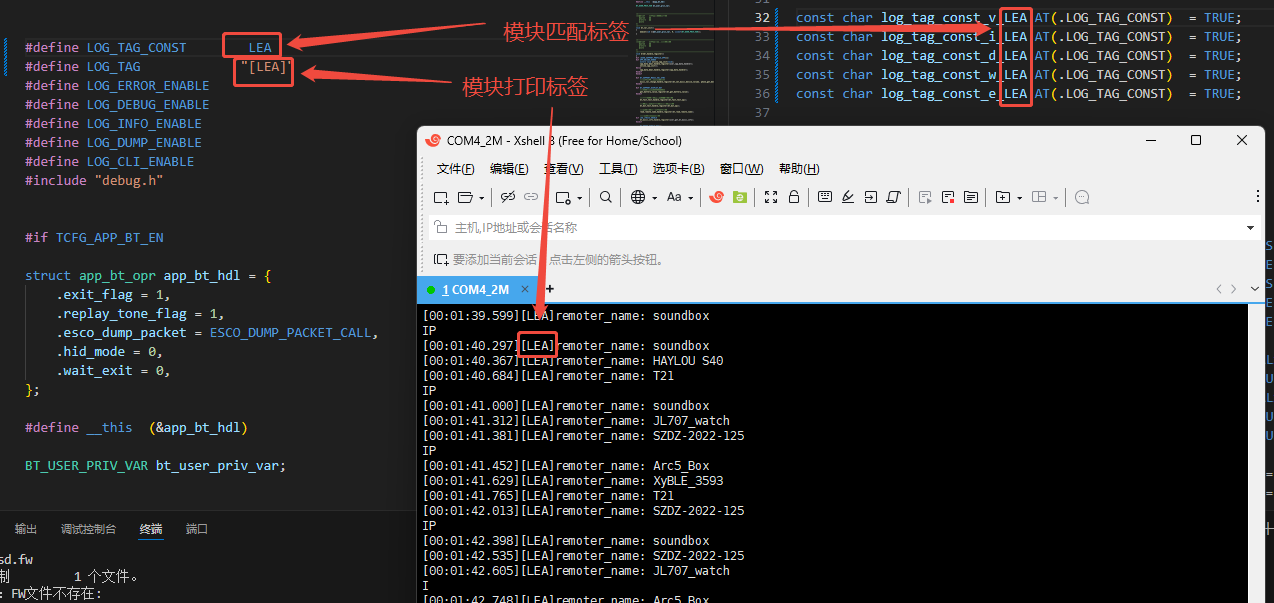This screenshot has width=1274, height=603.
Task: Open the Find magnifier icon in Xshell toolbar
Action: tap(606, 197)
